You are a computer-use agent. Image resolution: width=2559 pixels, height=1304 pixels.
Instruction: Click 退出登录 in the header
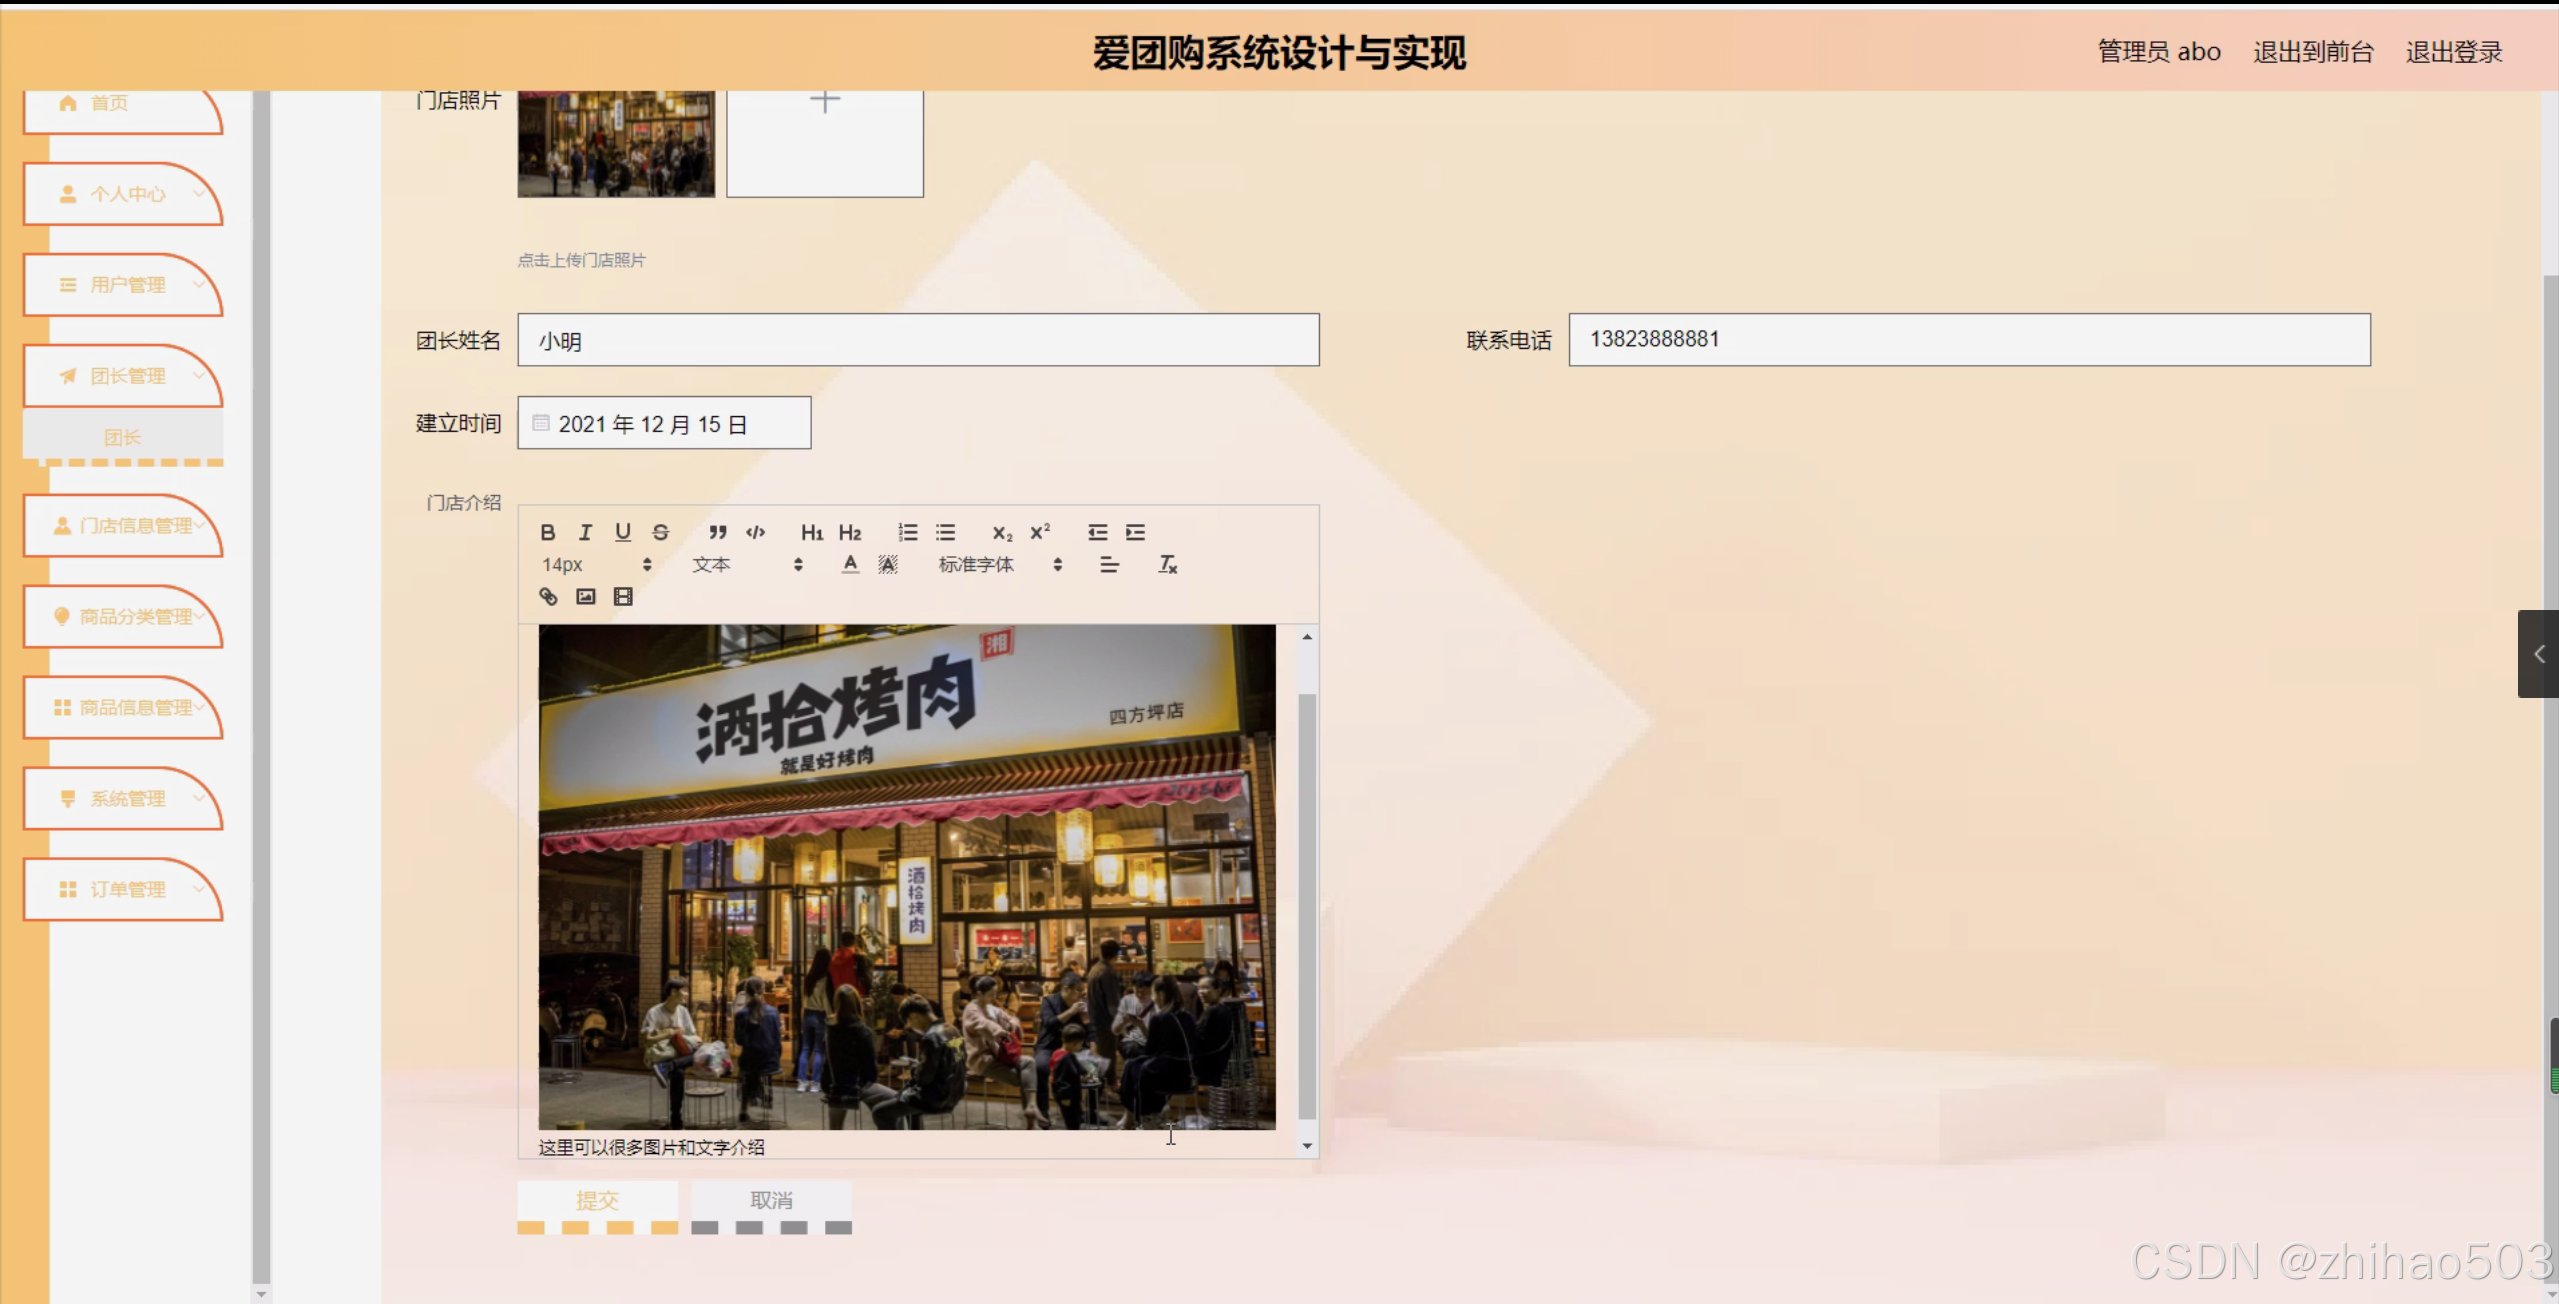2453,52
